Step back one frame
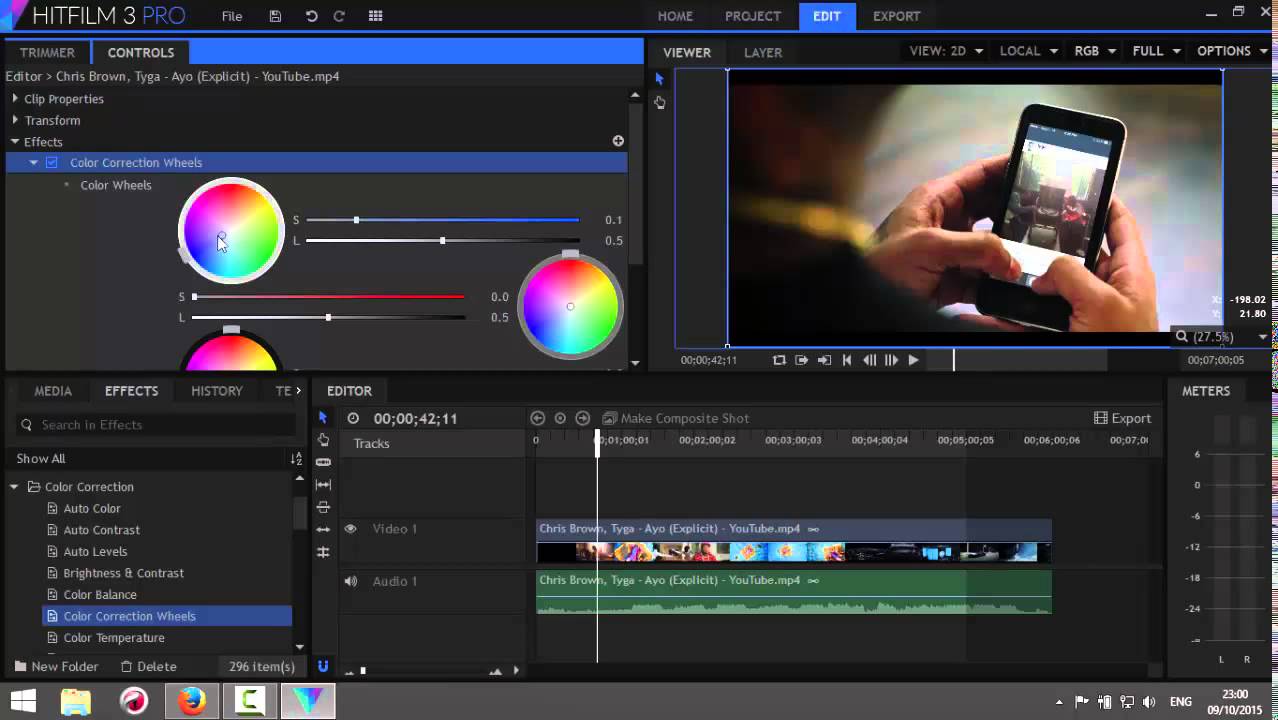Screen dimensions: 1278x720 869,360
